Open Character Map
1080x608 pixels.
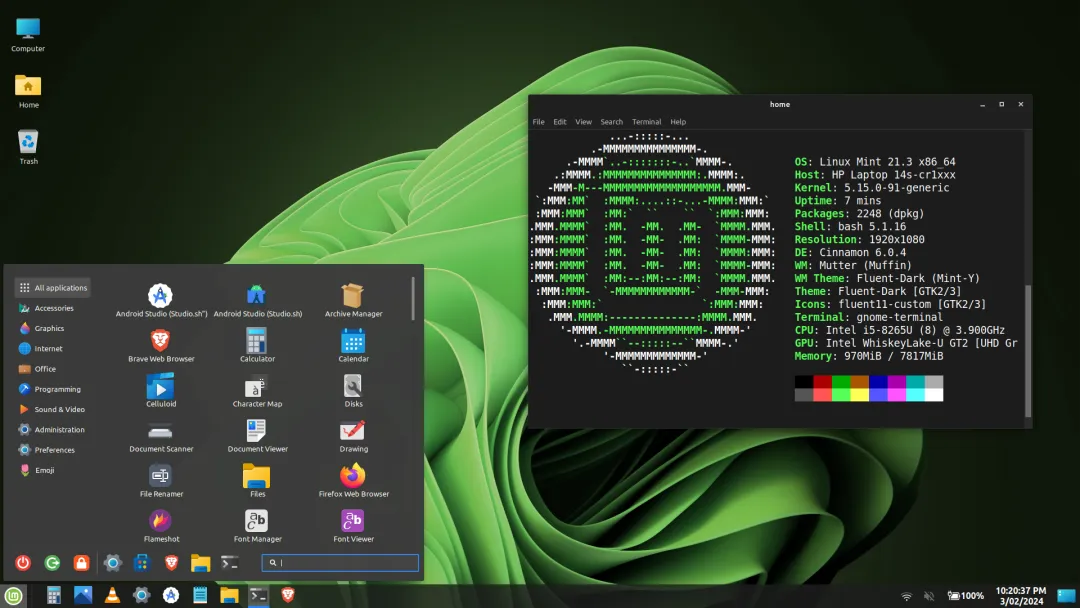tap(257, 391)
